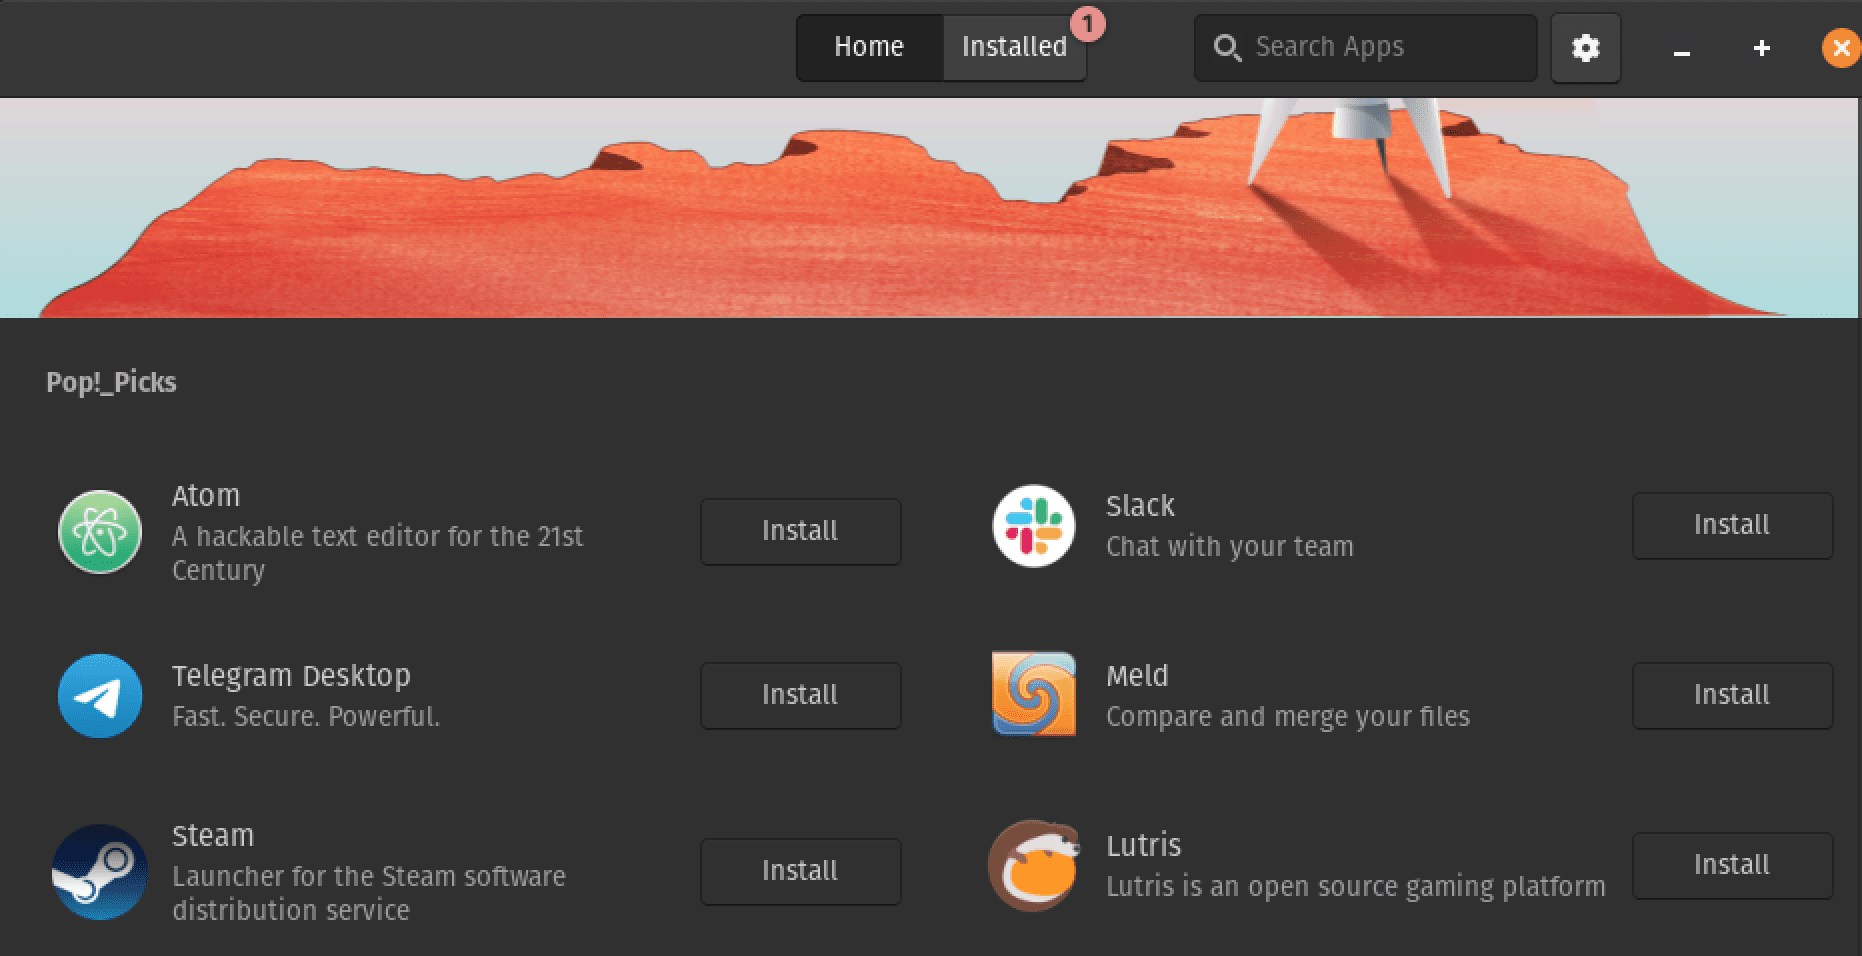The image size is (1862, 956).
Task: Click Install next to Meld
Action: click(x=1731, y=695)
